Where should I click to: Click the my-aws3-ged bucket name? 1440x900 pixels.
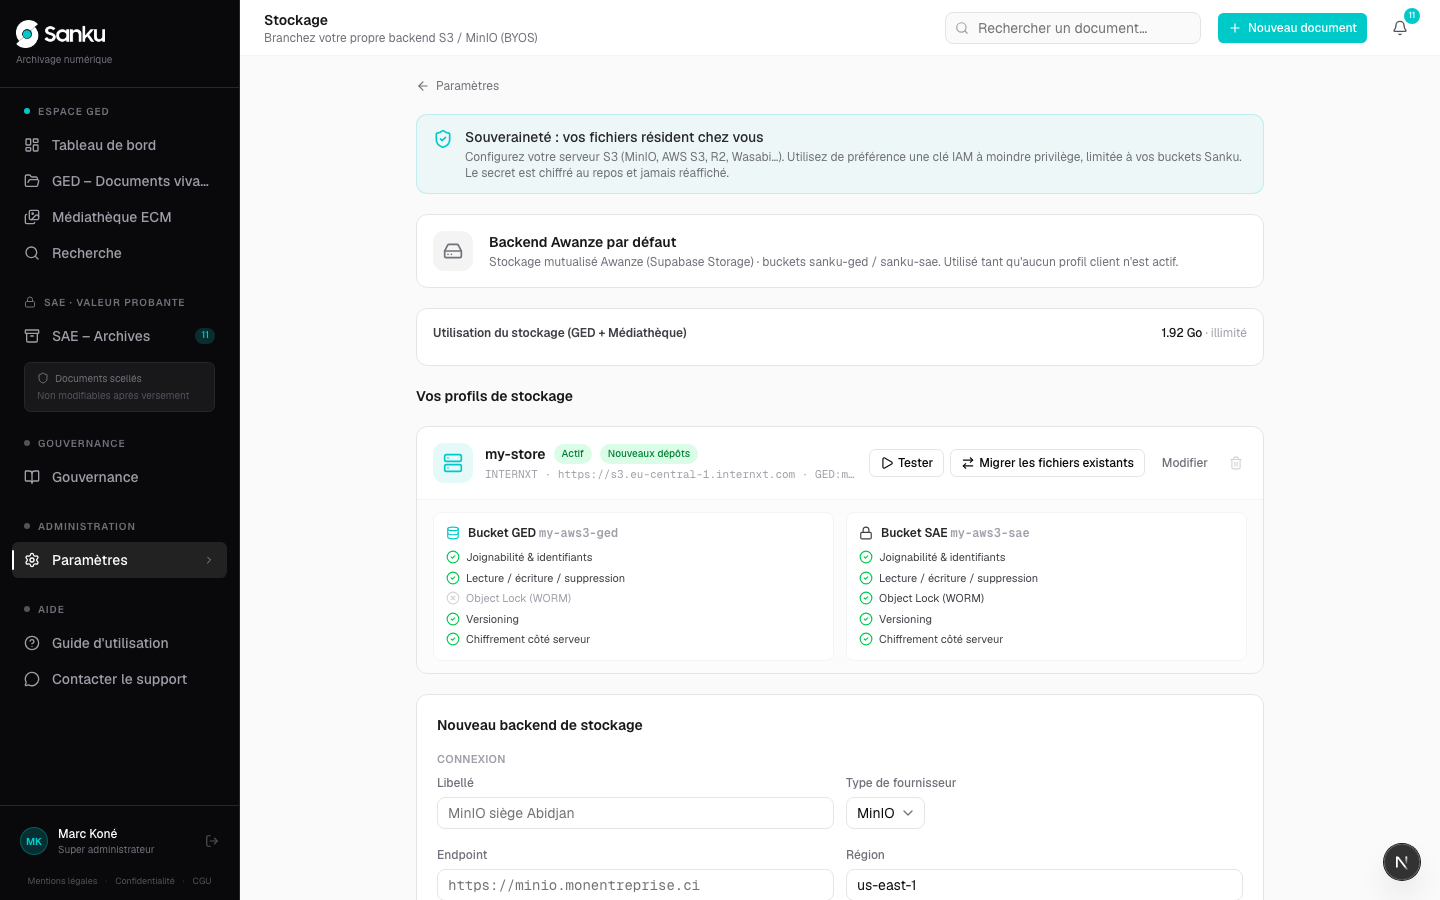(x=578, y=533)
